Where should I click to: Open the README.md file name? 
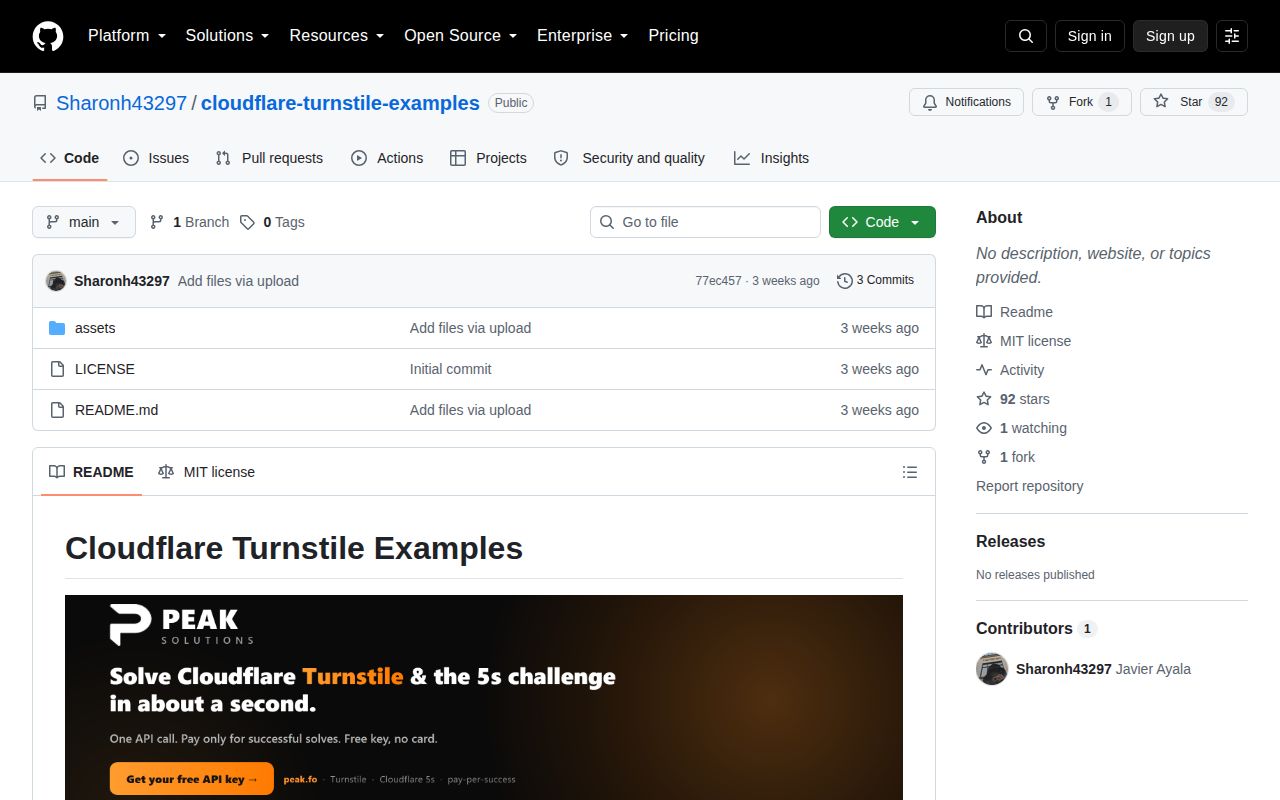116,410
